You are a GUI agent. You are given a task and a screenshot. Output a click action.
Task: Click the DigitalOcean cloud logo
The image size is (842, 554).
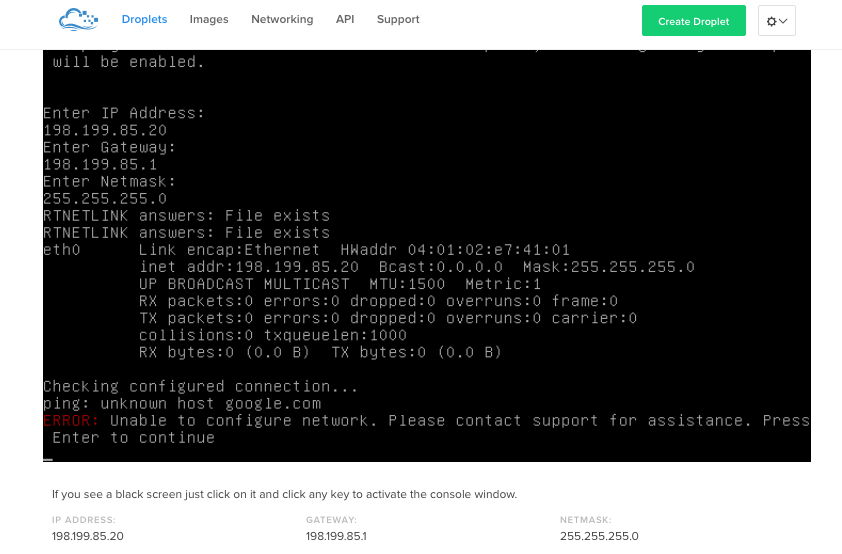tap(78, 20)
